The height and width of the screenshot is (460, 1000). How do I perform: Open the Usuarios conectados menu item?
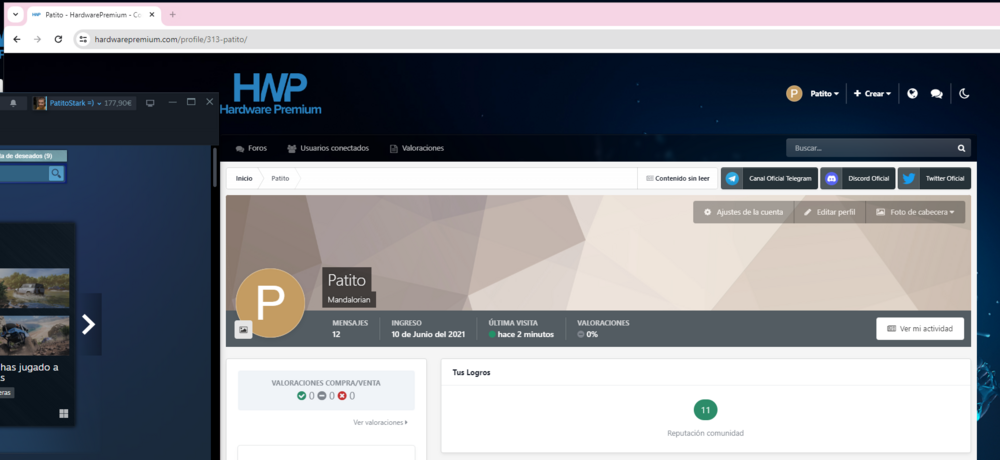[x=328, y=148]
